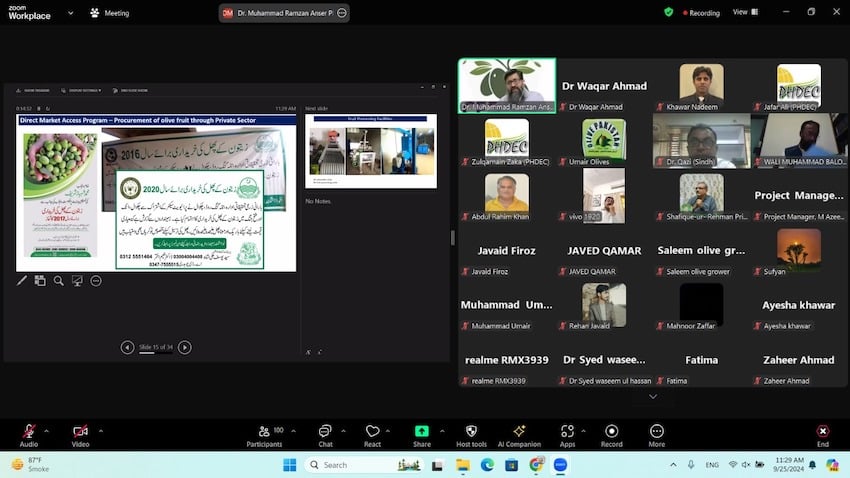Open the Participants panel
This screenshot has width=850, height=478.
click(x=264, y=431)
